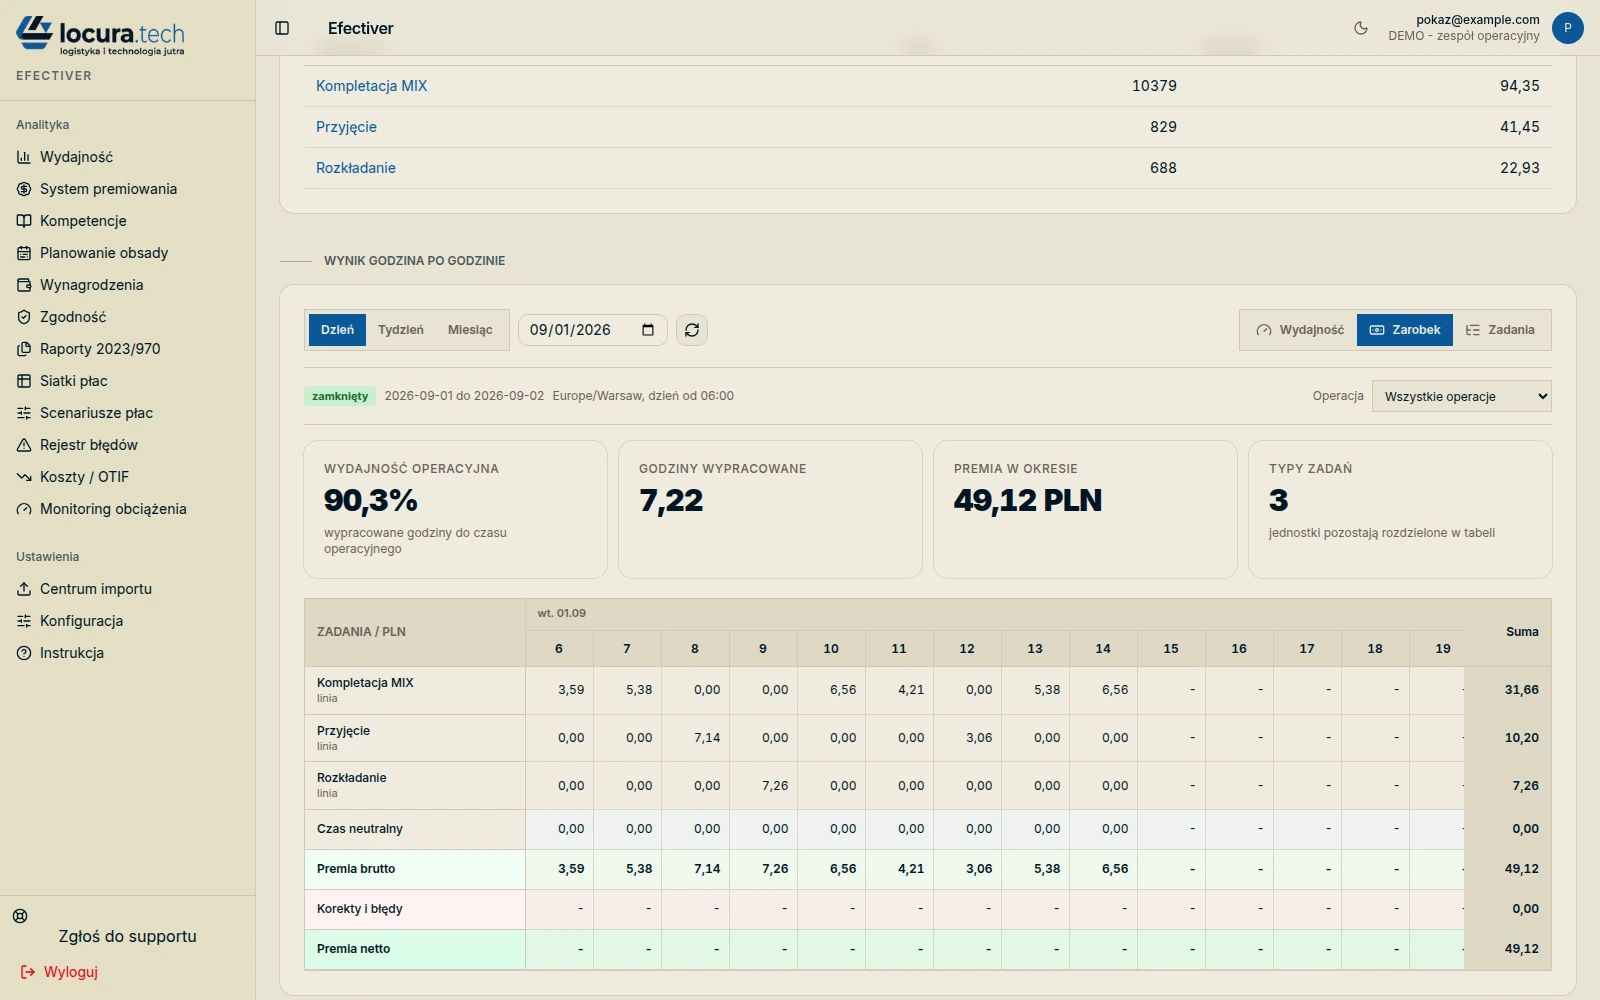Open calendar picker in date field
This screenshot has width=1600, height=1000.
pyautogui.click(x=648, y=330)
